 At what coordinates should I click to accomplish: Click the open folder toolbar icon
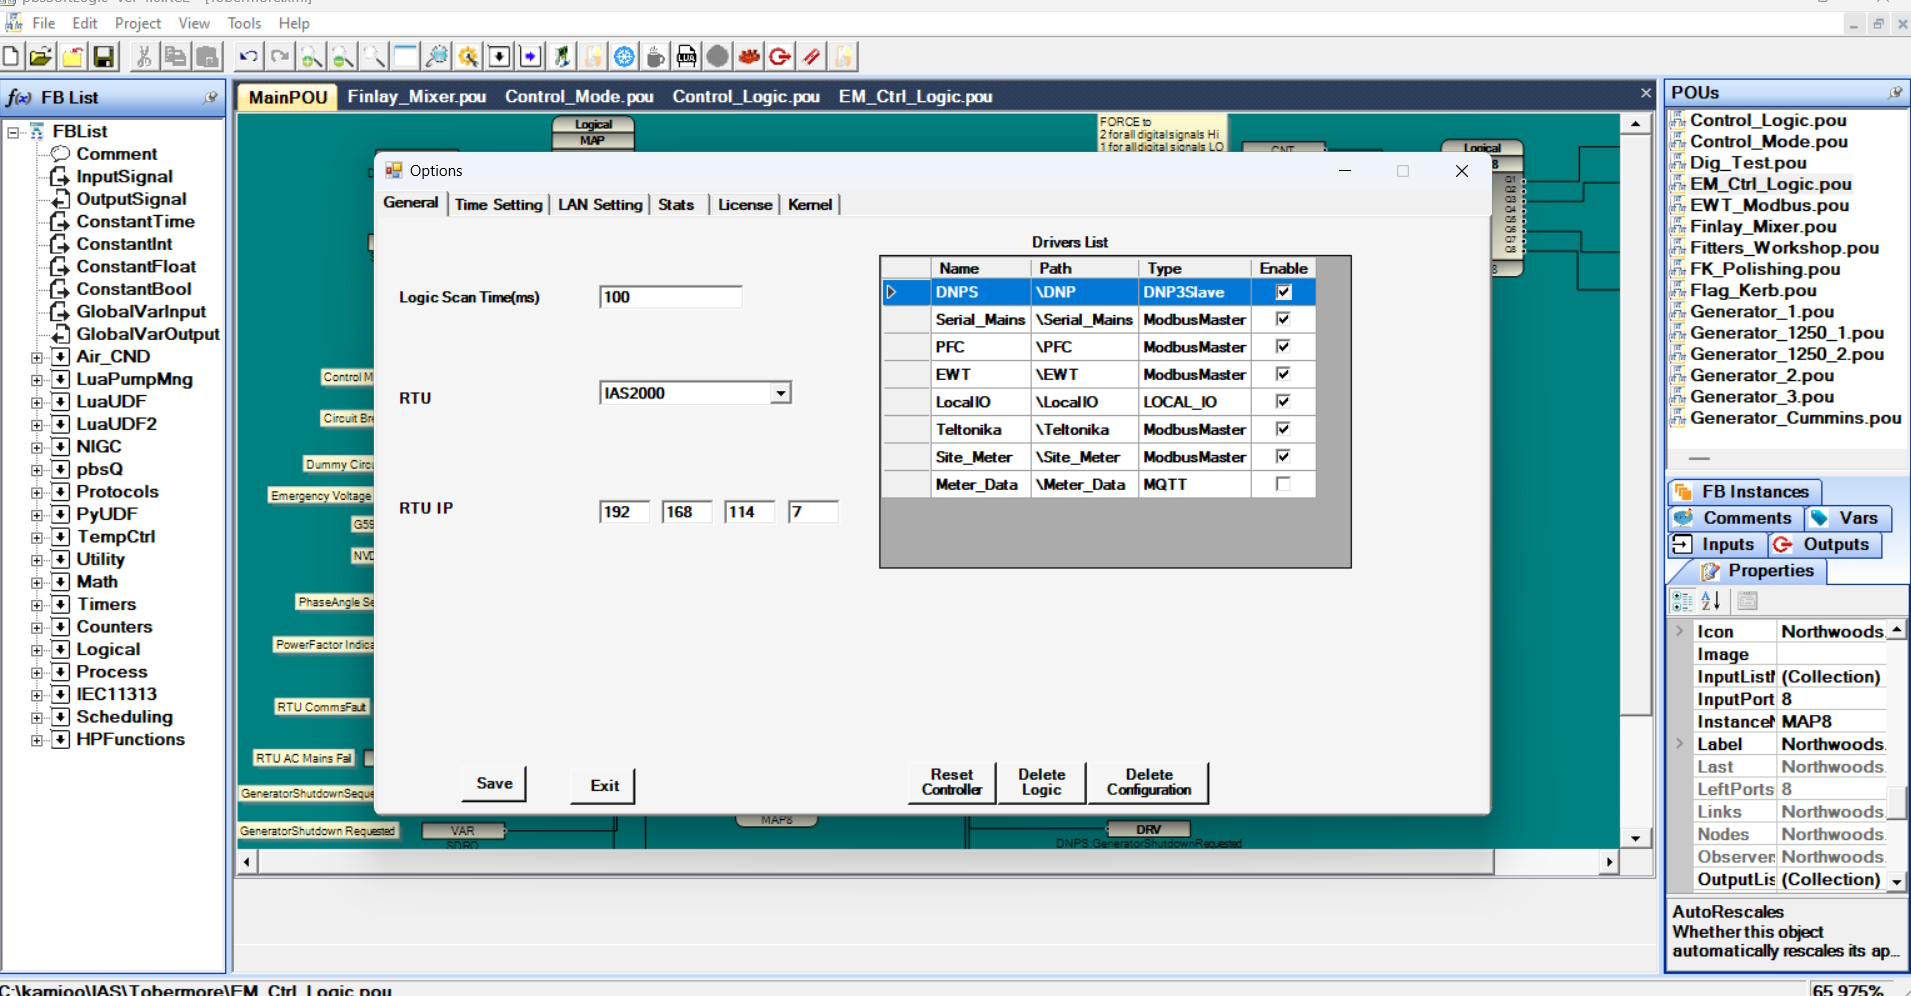pos(41,57)
